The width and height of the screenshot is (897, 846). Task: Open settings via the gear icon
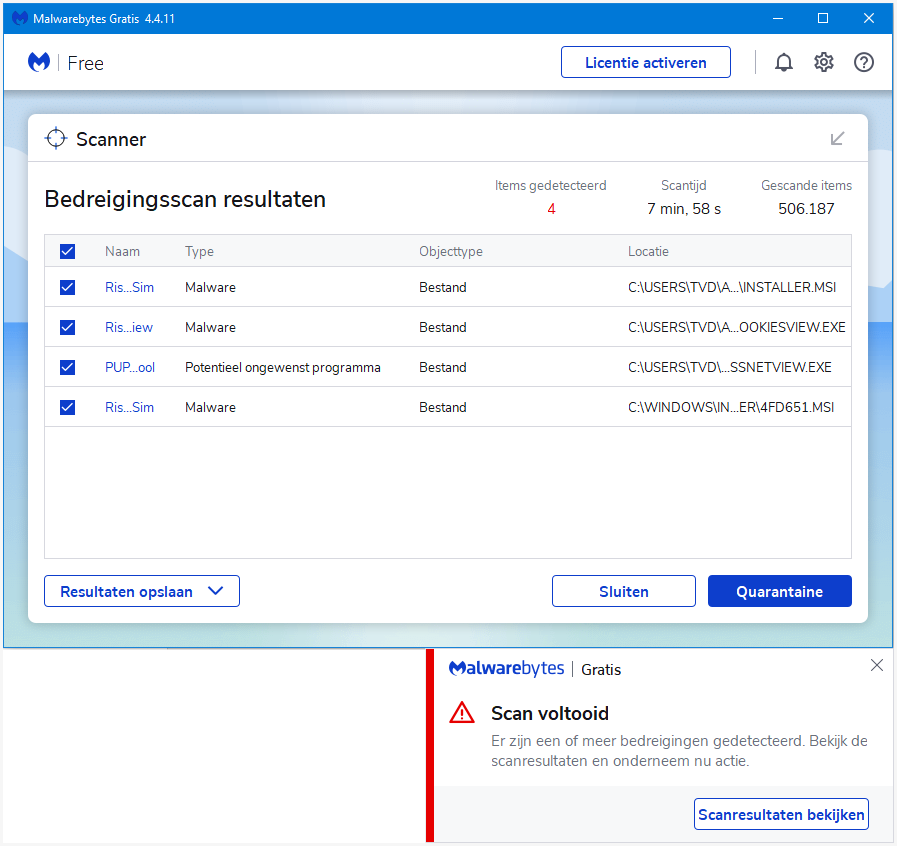(824, 62)
